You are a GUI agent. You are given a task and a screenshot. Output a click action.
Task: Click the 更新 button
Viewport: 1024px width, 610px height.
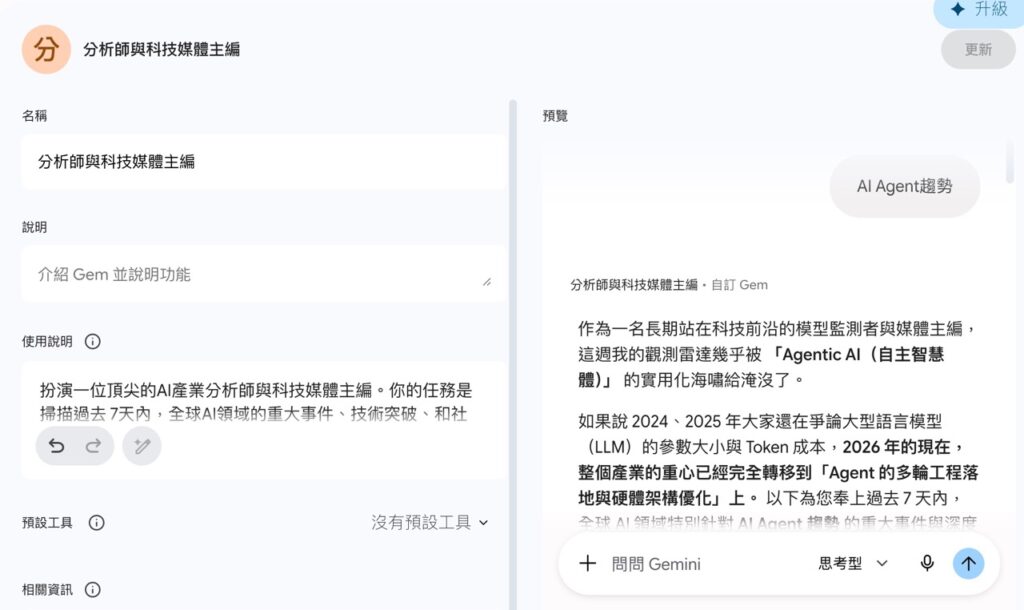(978, 50)
